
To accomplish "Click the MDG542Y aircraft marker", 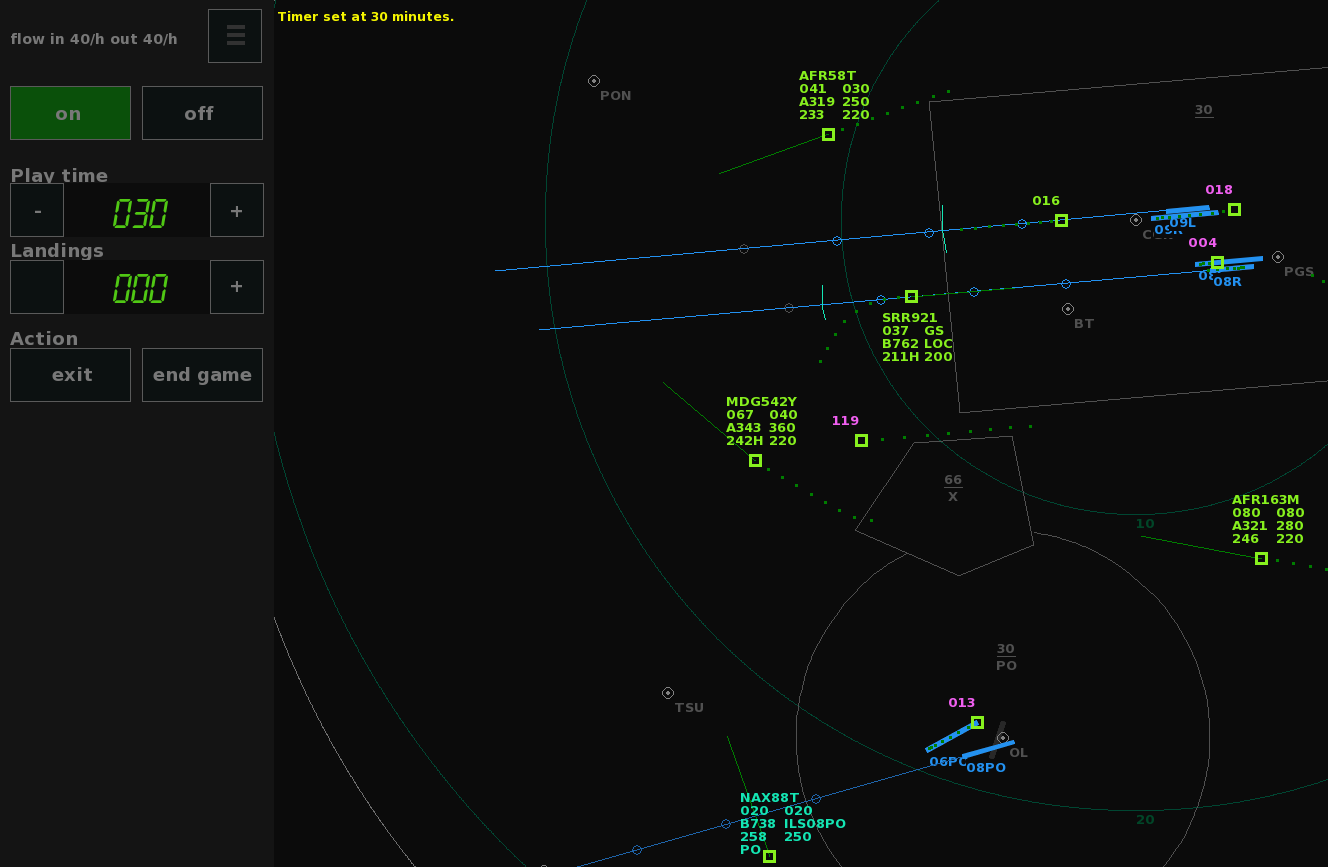I will point(755,461).
